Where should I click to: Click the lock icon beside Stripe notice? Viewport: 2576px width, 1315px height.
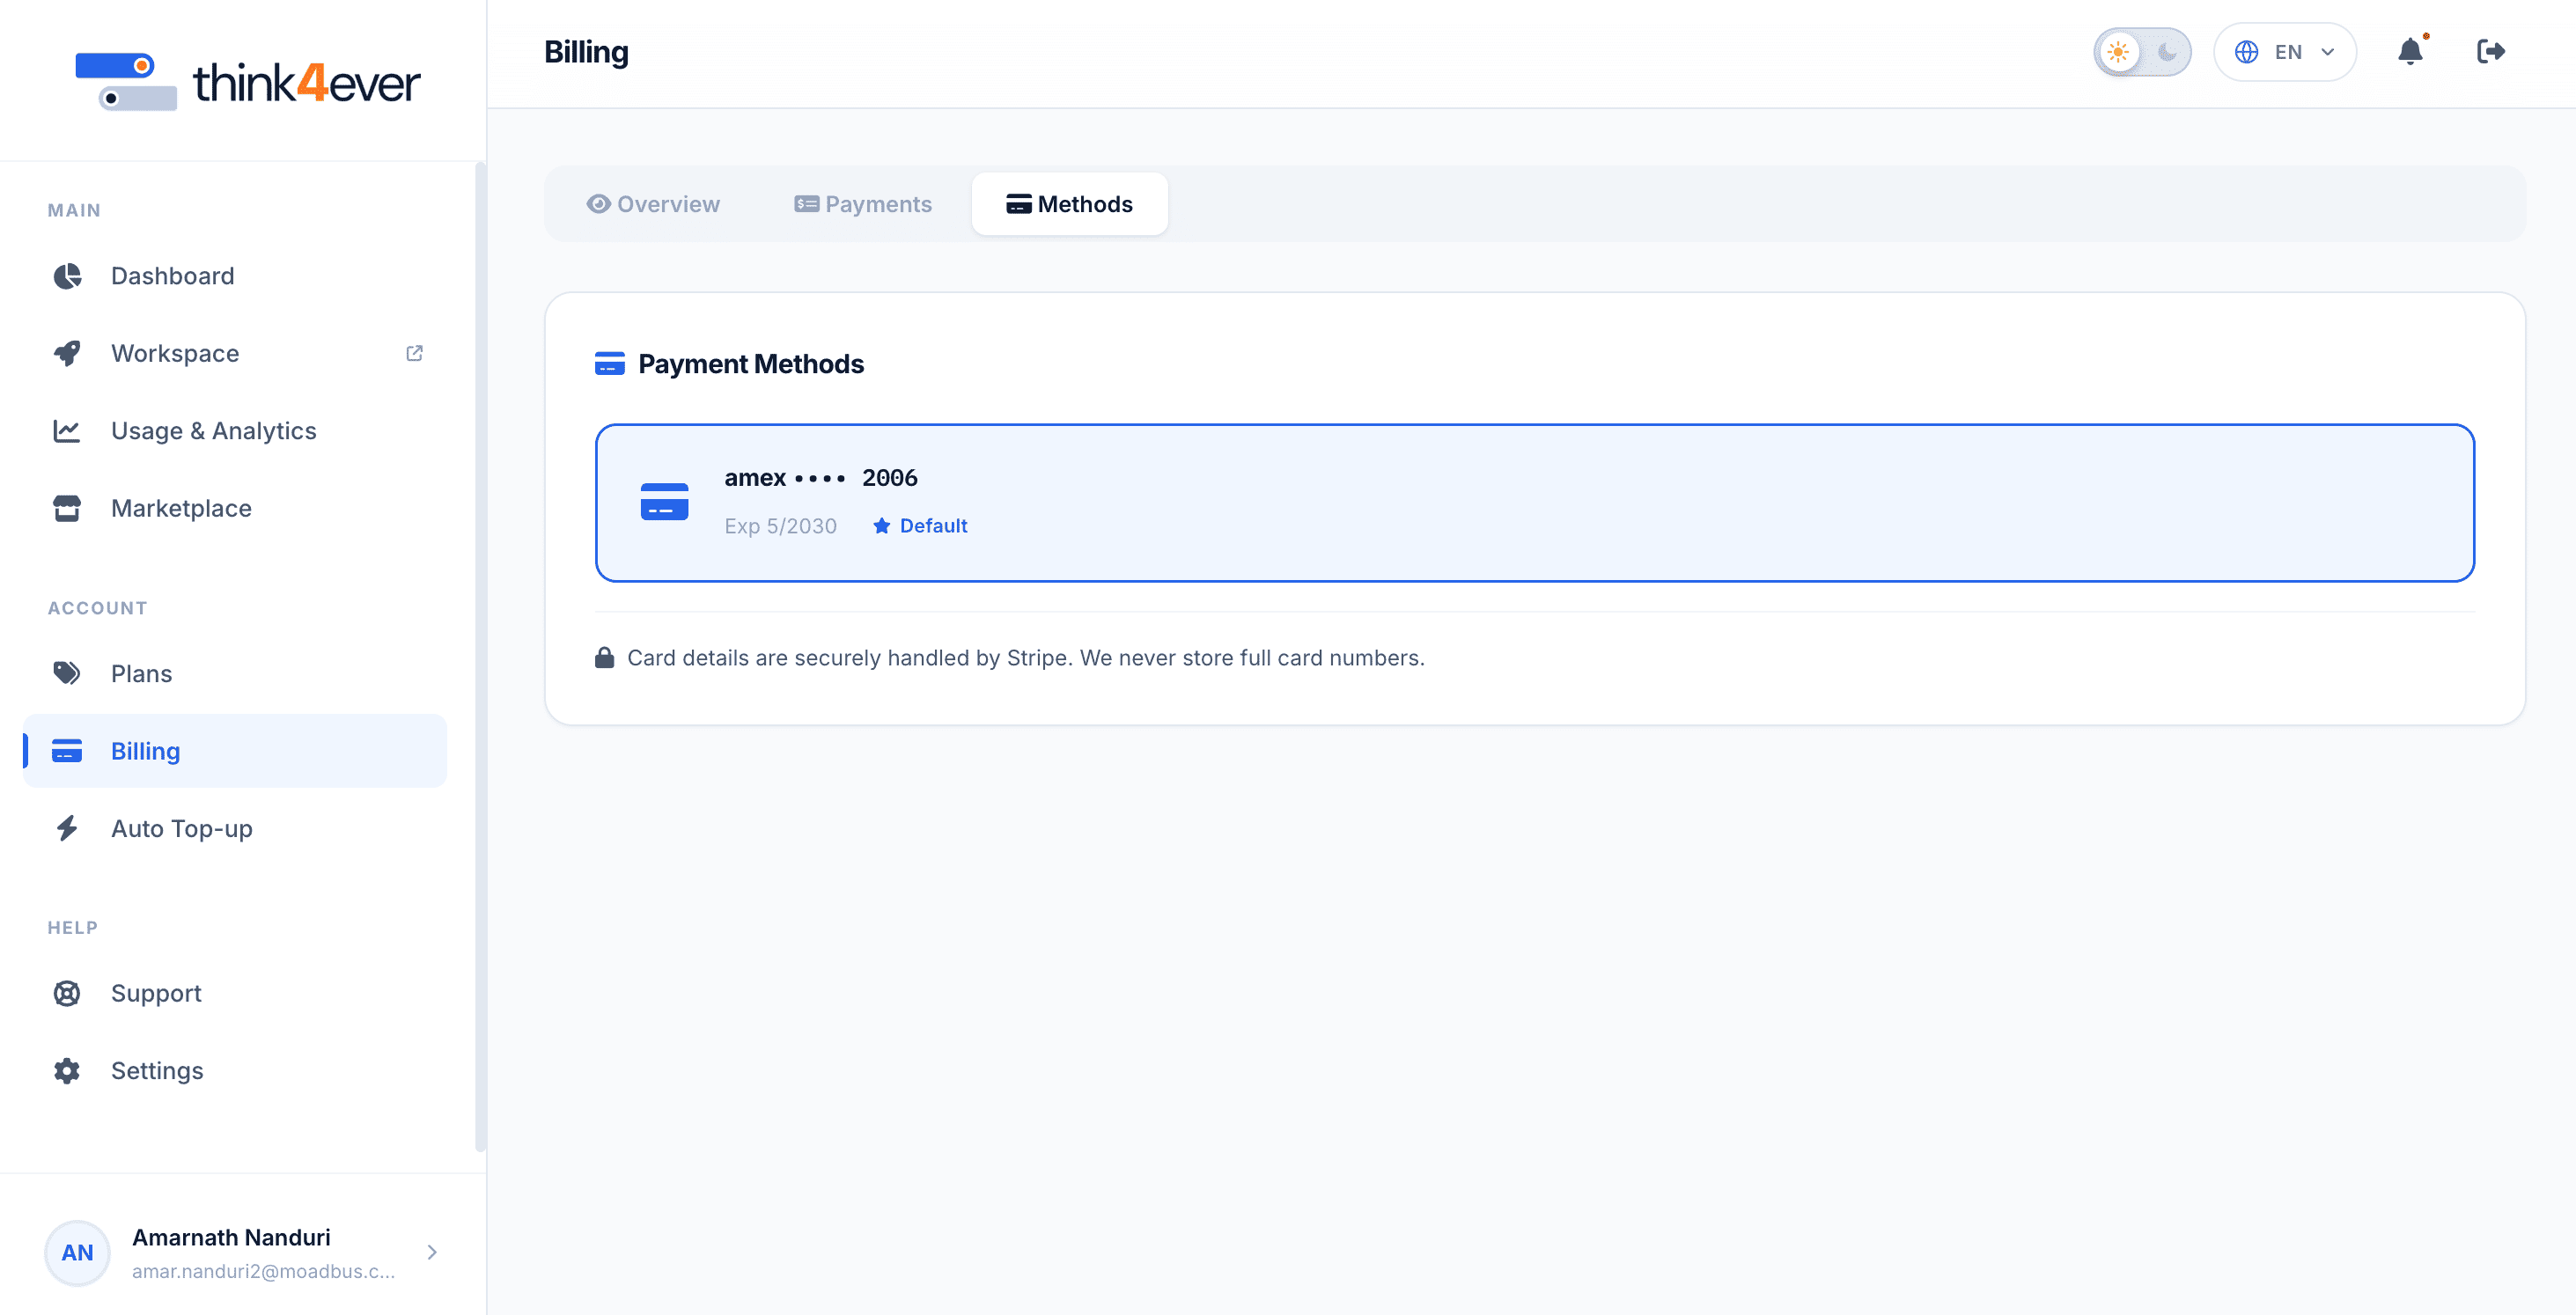tap(604, 658)
